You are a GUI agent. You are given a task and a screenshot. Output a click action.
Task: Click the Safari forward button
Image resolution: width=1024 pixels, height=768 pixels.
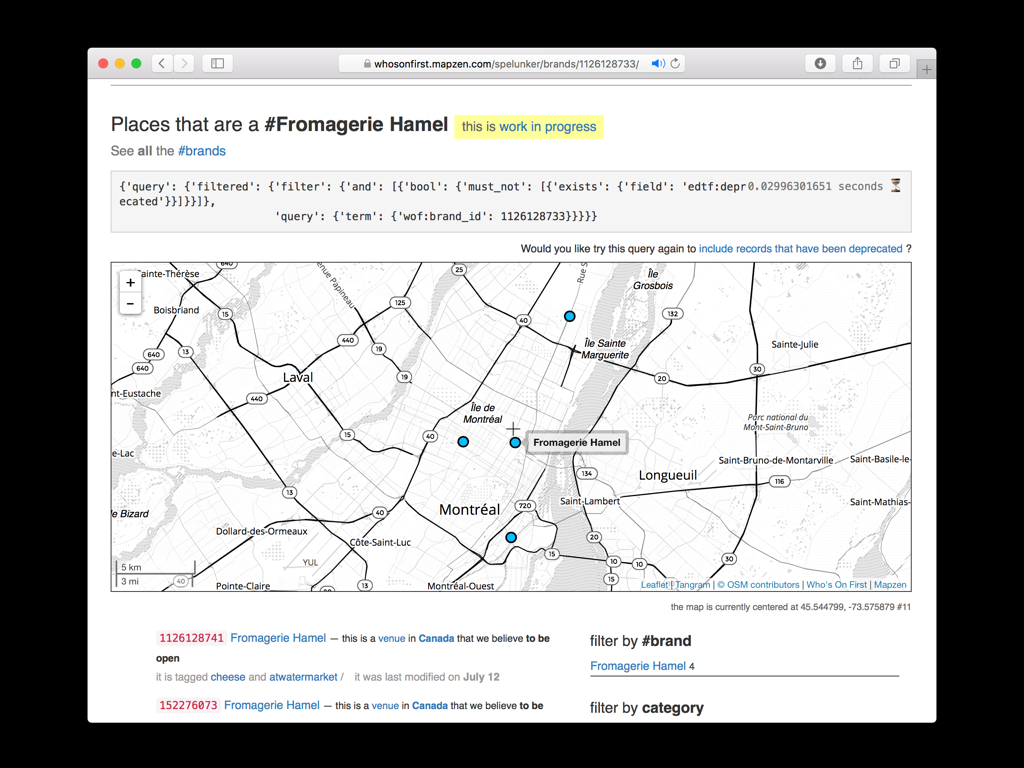point(184,63)
